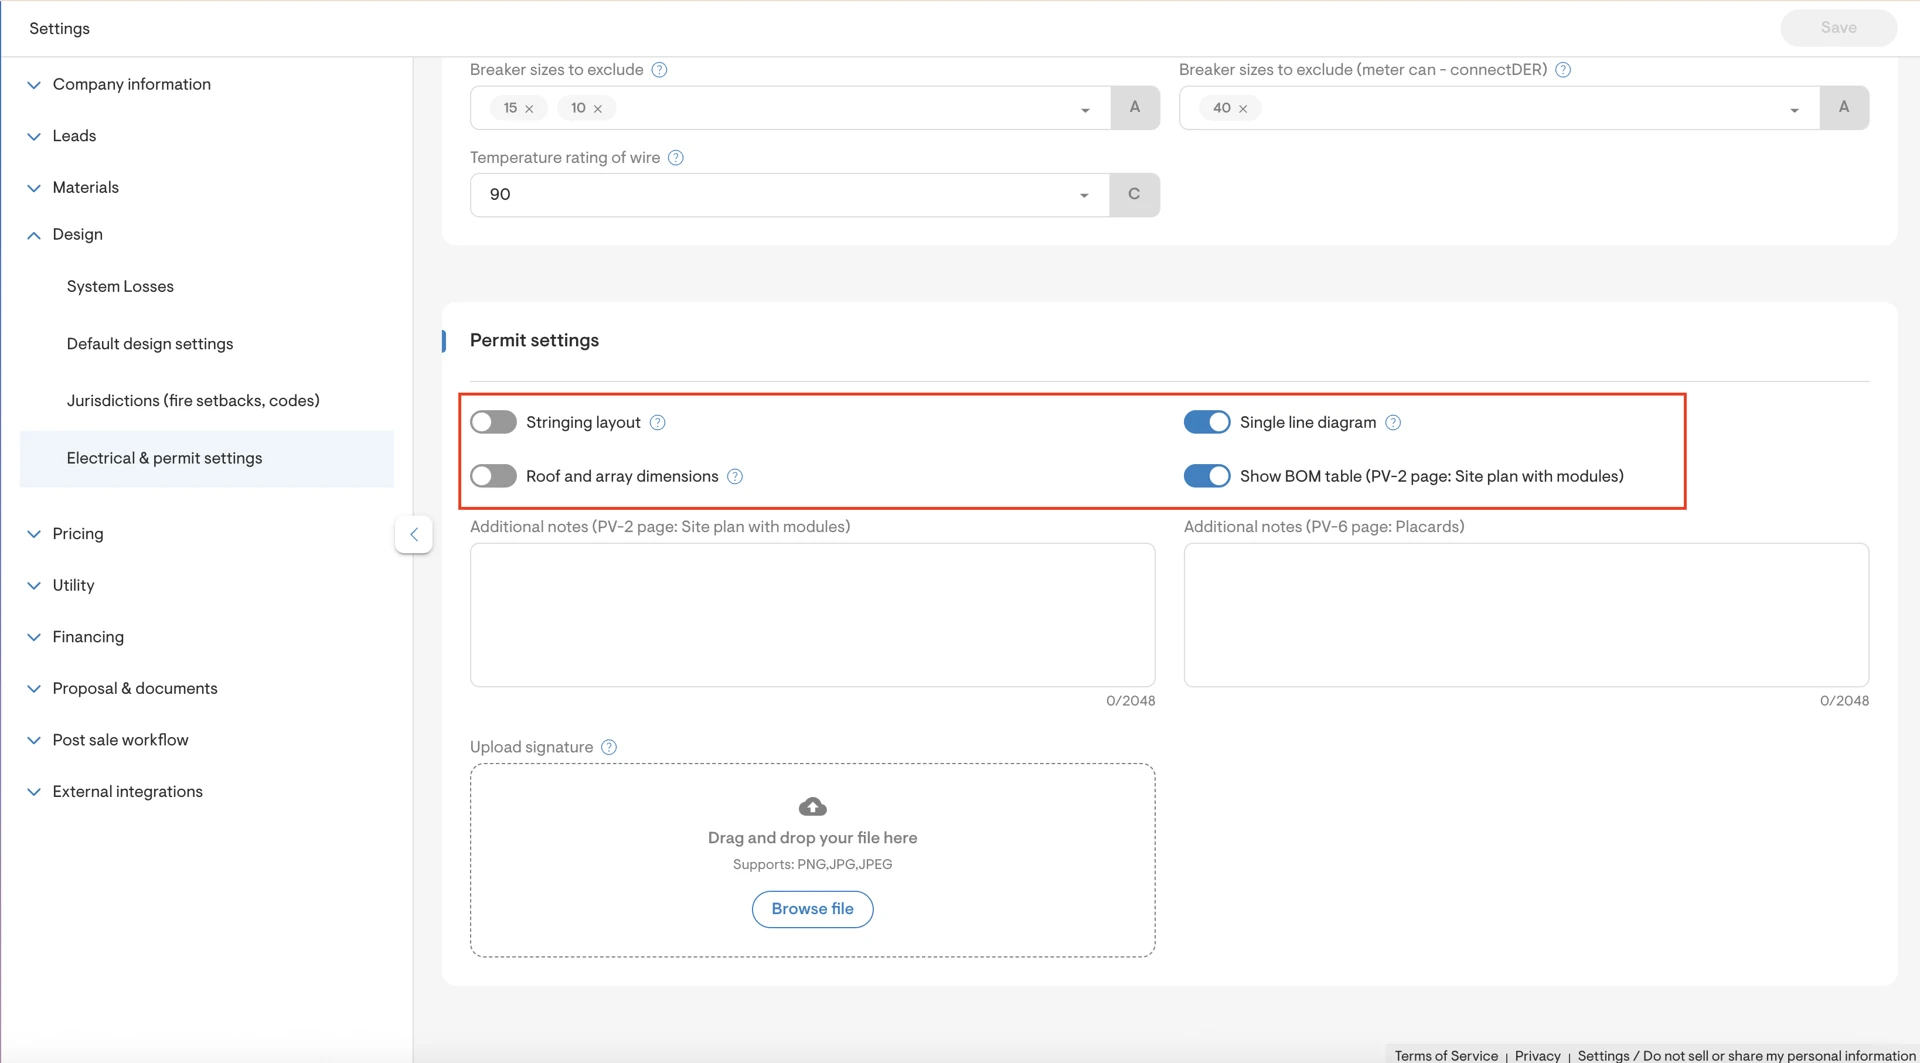Click the Browse file button
The image size is (1920, 1063).
(812, 909)
